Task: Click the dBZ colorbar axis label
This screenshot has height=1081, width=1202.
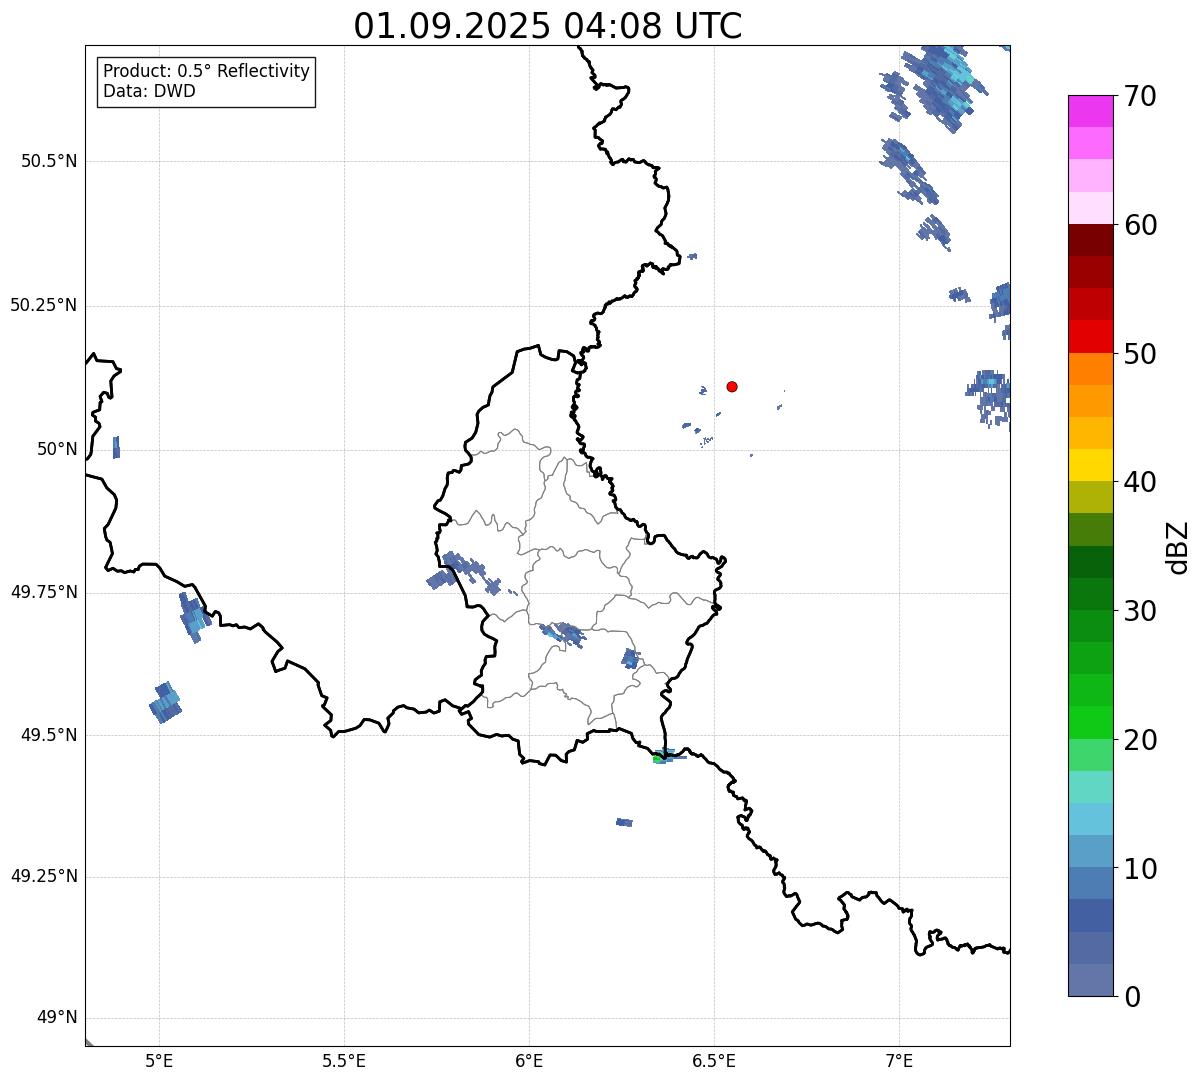Action: [x=1178, y=547]
